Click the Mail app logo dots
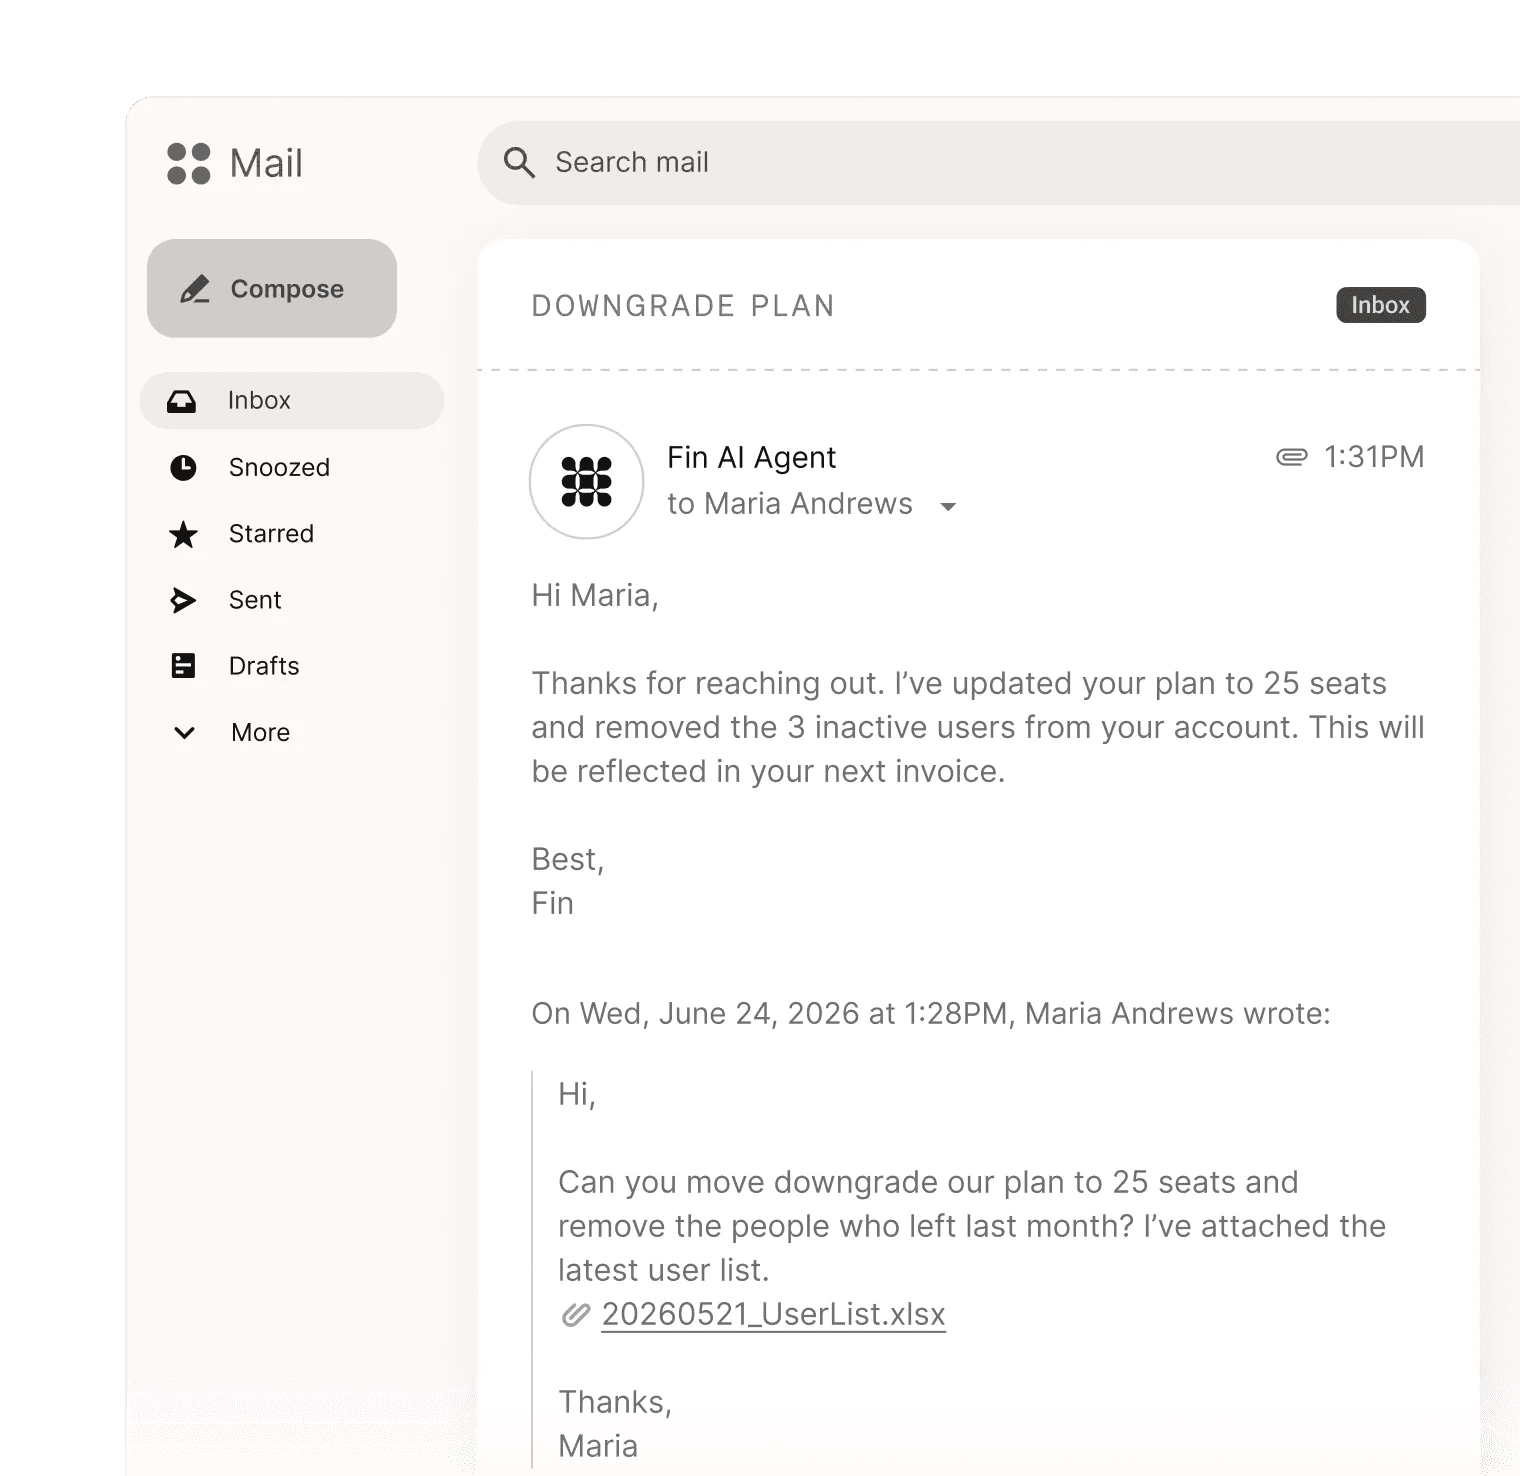The image size is (1520, 1476). click(188, 163)
